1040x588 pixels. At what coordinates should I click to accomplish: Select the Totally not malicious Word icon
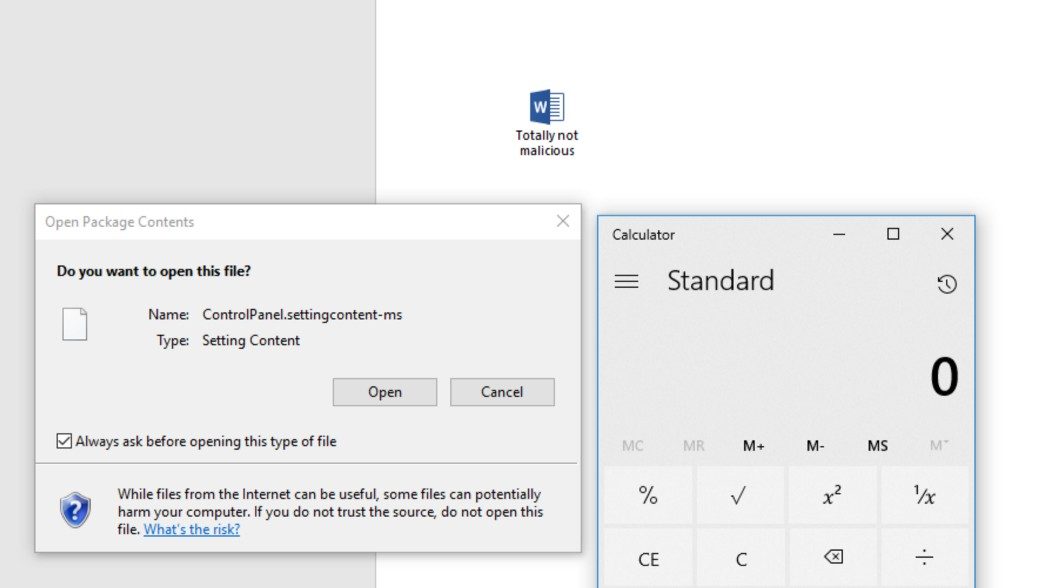547,108
